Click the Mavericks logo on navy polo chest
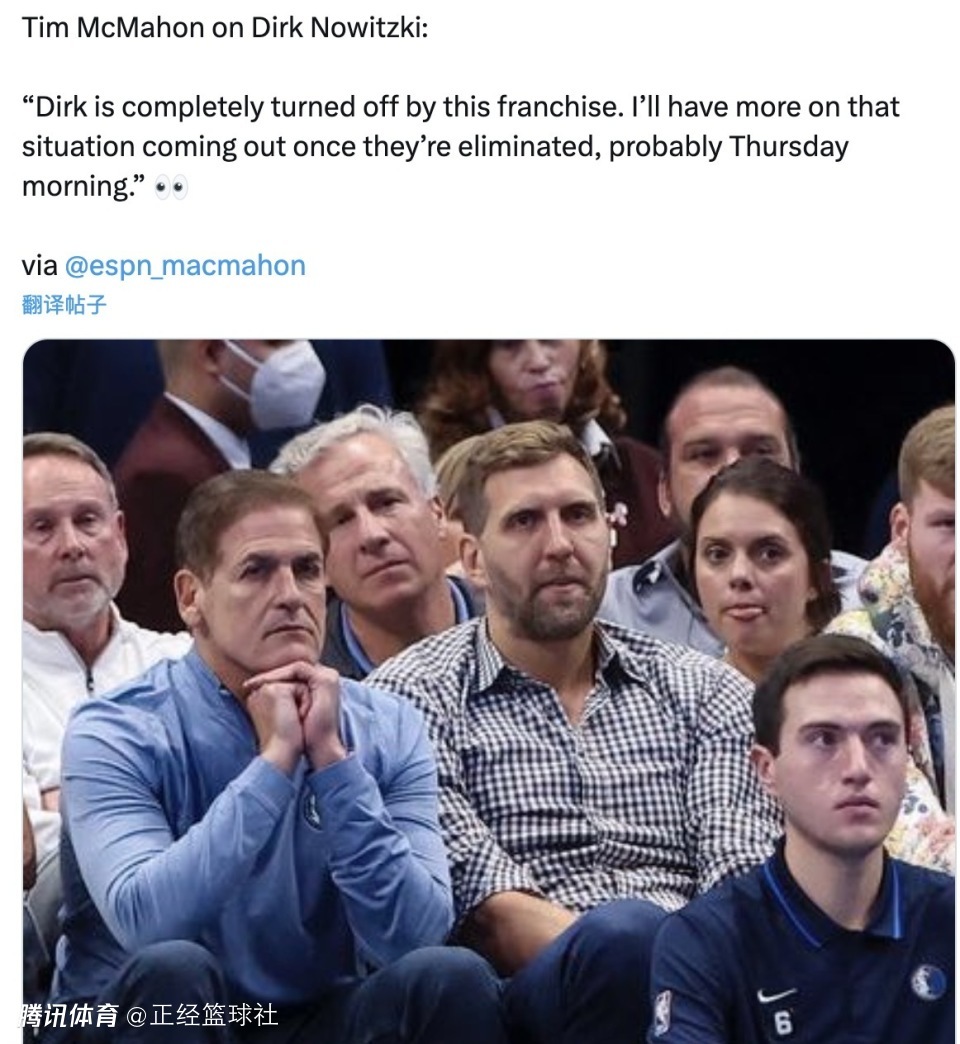 [x=927, y=981]
